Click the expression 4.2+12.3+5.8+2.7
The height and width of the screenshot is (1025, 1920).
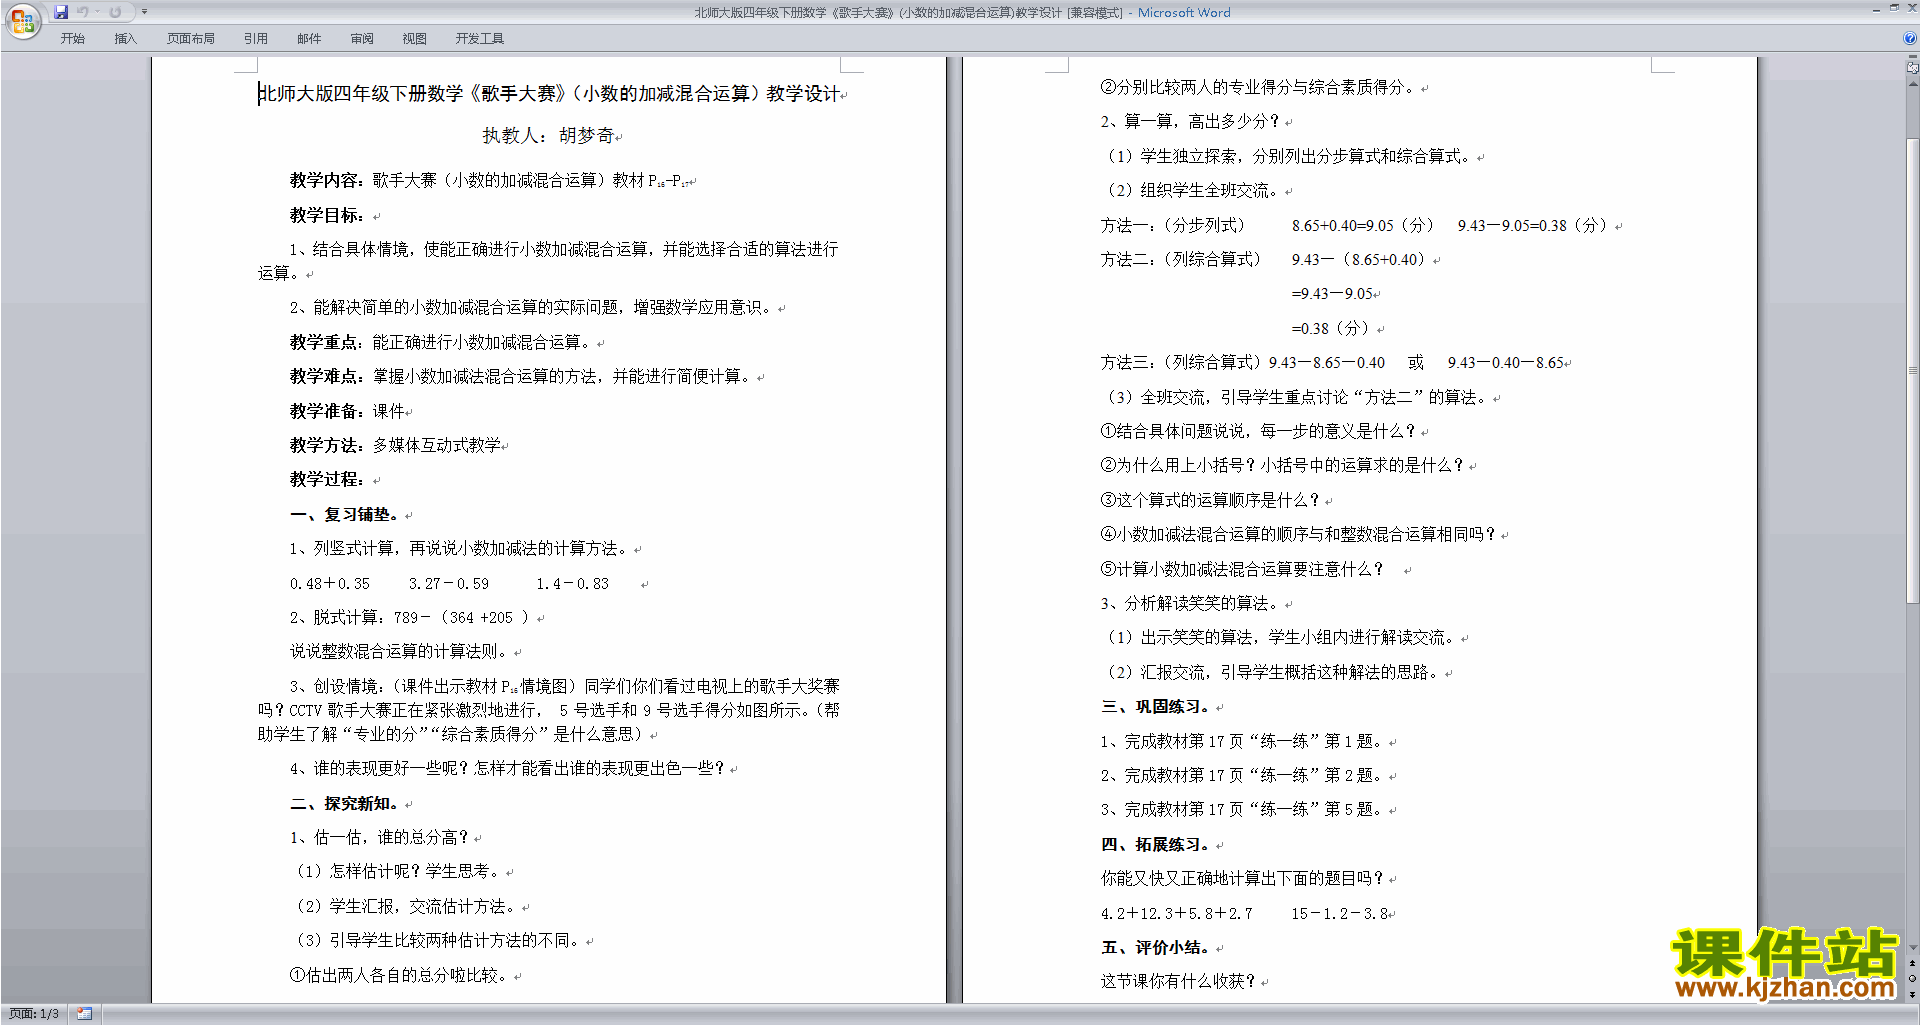click(x=1177, y=914)
